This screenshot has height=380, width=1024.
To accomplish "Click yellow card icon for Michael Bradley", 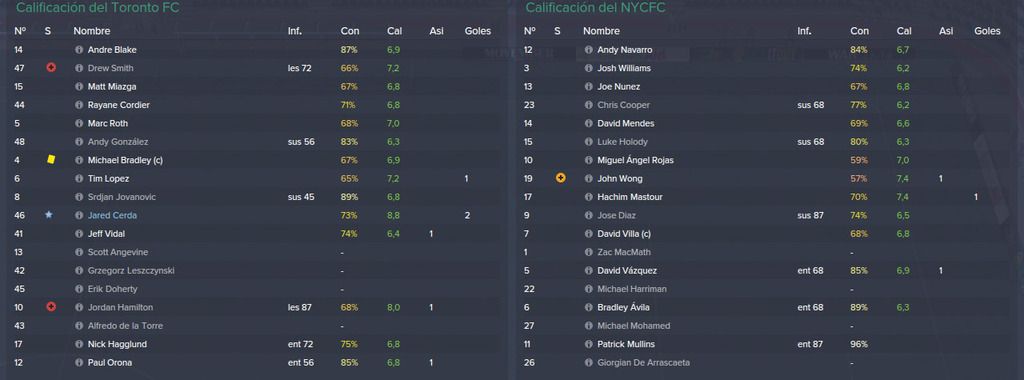I will (51, 160).
